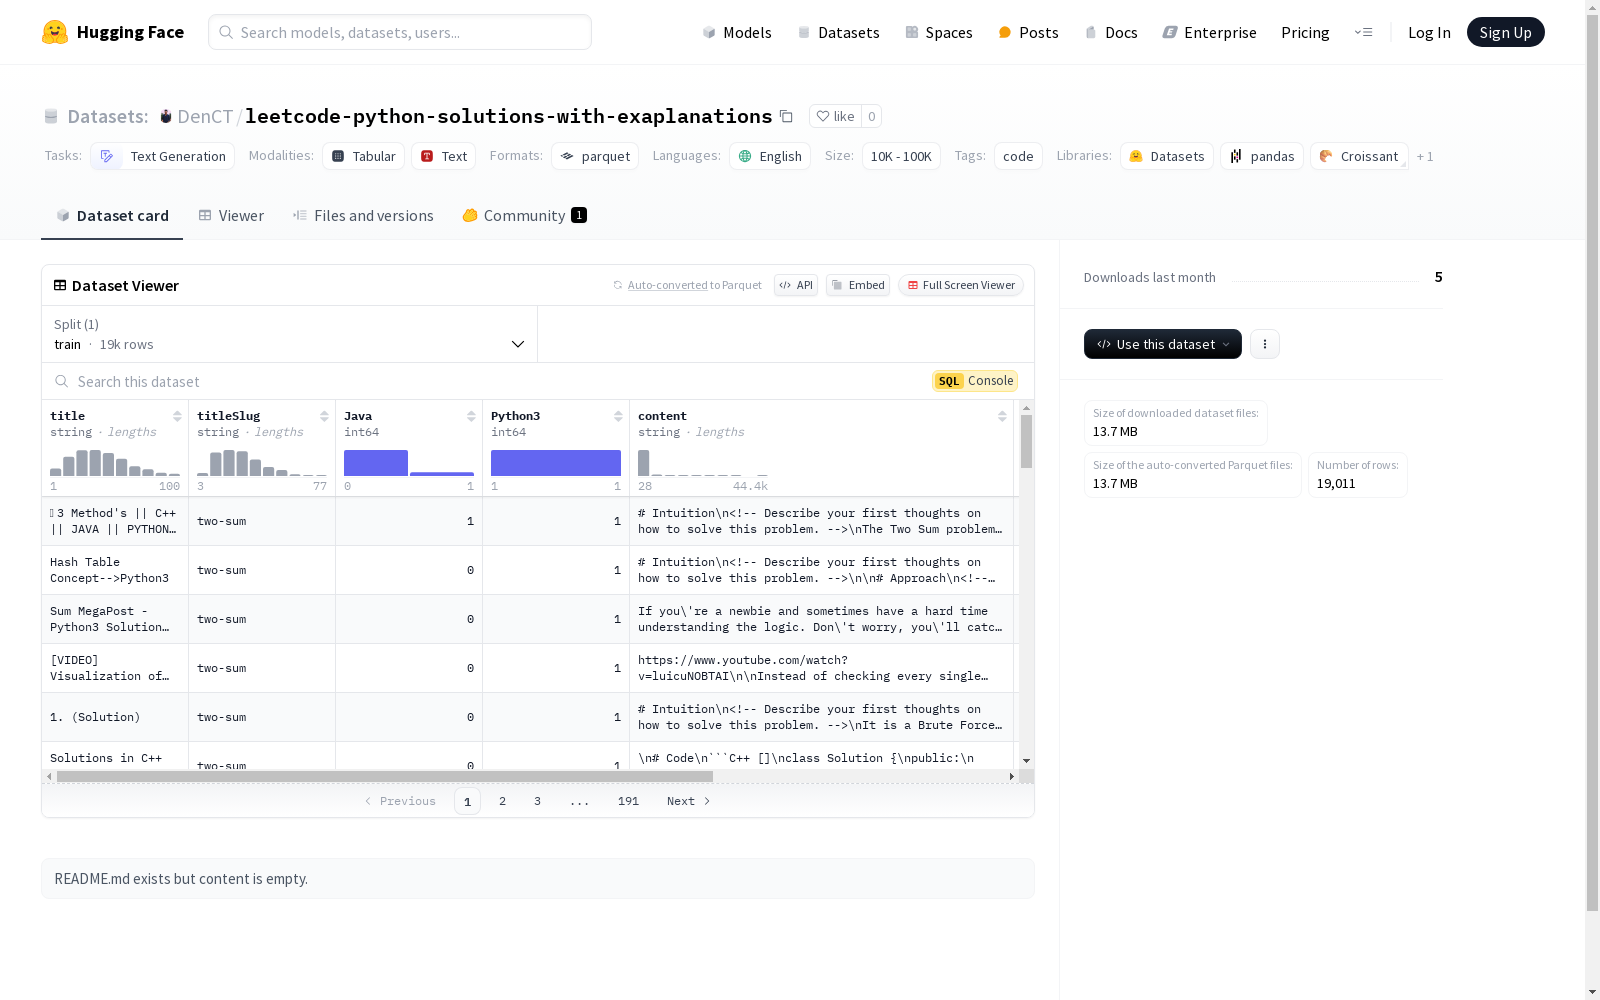Select the Tabular modality tag
Viewport: 1600px width, 1000px height.
(364, 156)
